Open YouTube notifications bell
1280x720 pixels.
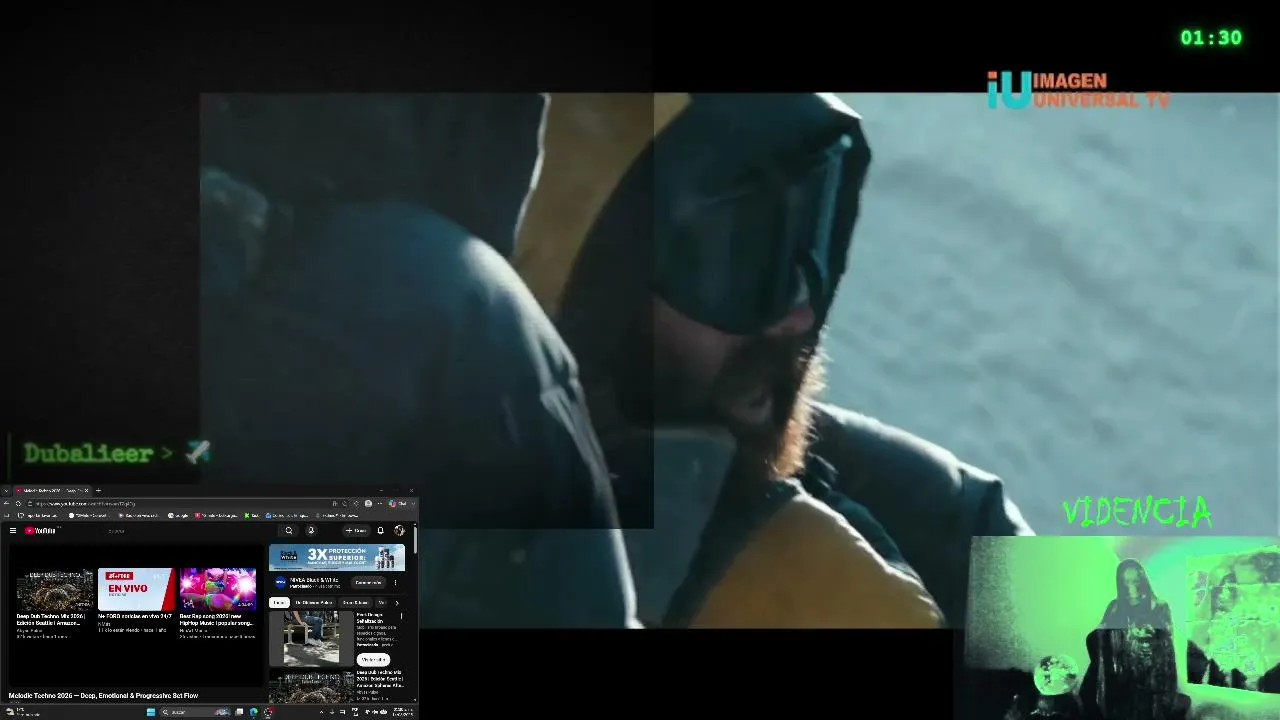(x=380, y=531)
